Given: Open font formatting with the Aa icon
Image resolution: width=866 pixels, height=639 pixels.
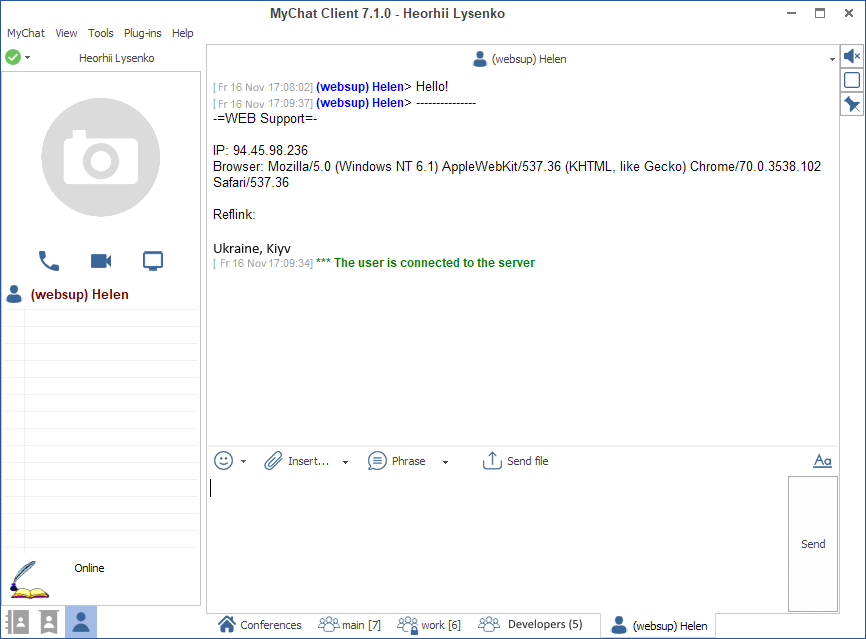Looking at the screenshot, I should click(x=822, y=461).
